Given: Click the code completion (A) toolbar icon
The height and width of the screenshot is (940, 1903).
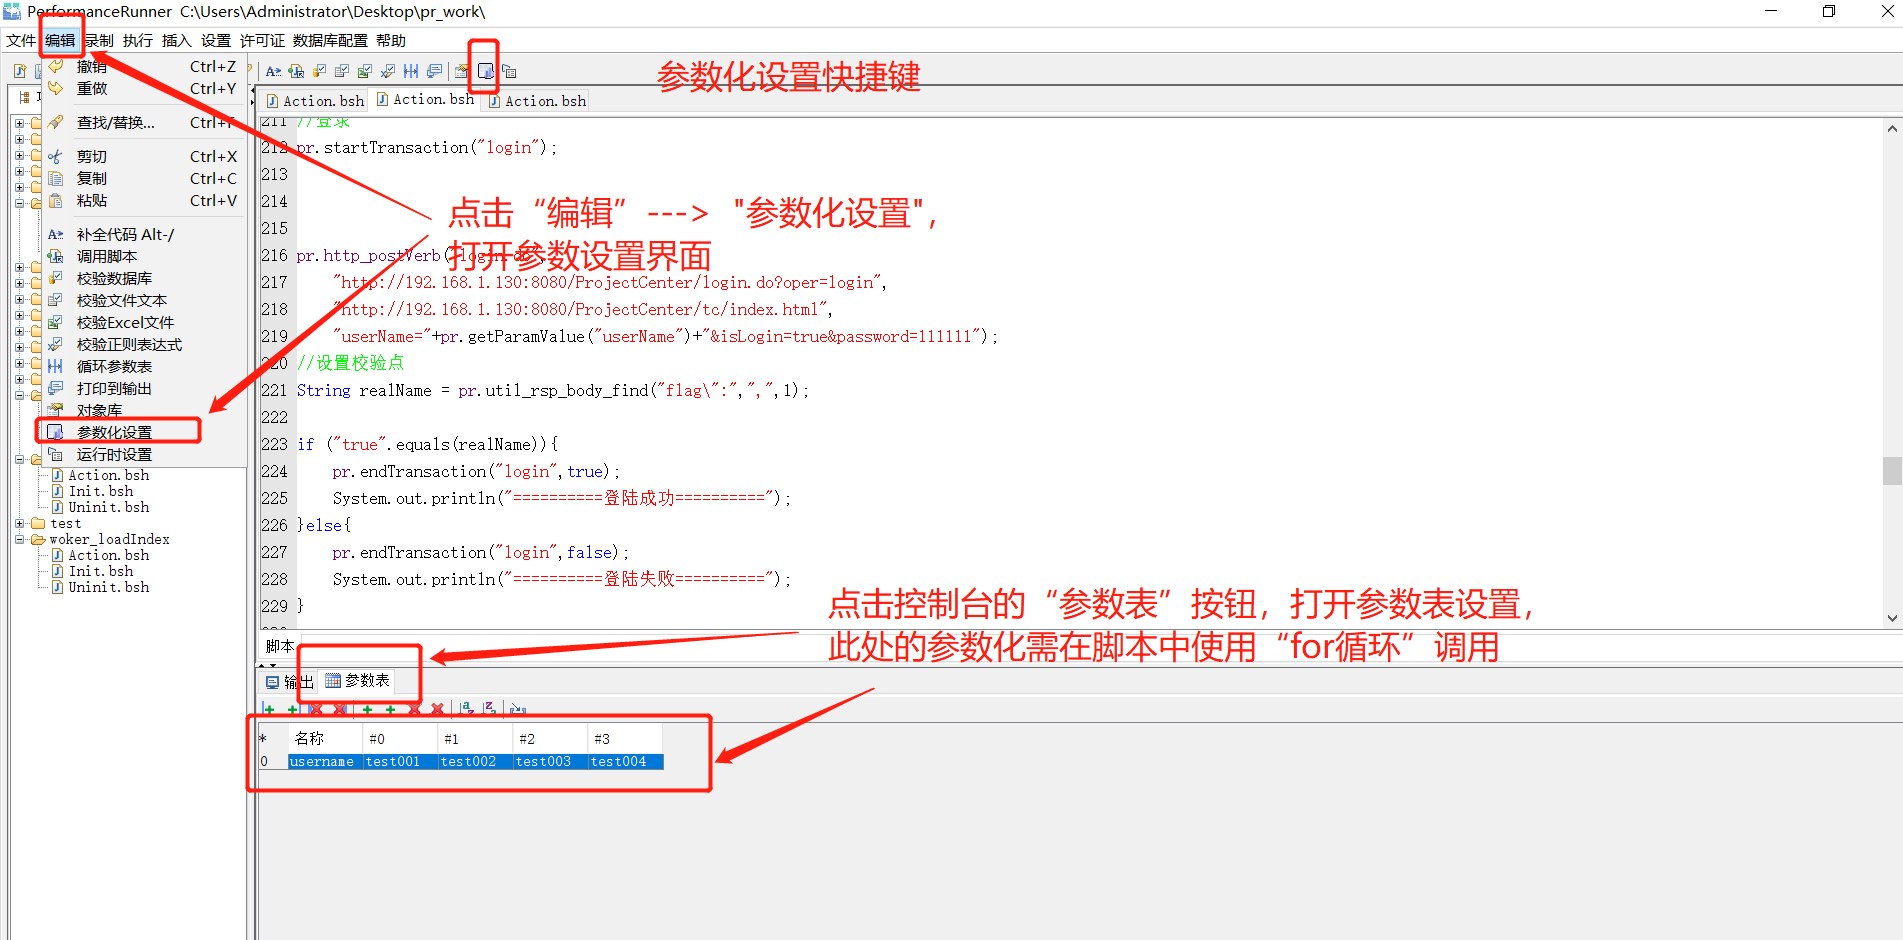Looking at the screenshot, I should (273, 71).
